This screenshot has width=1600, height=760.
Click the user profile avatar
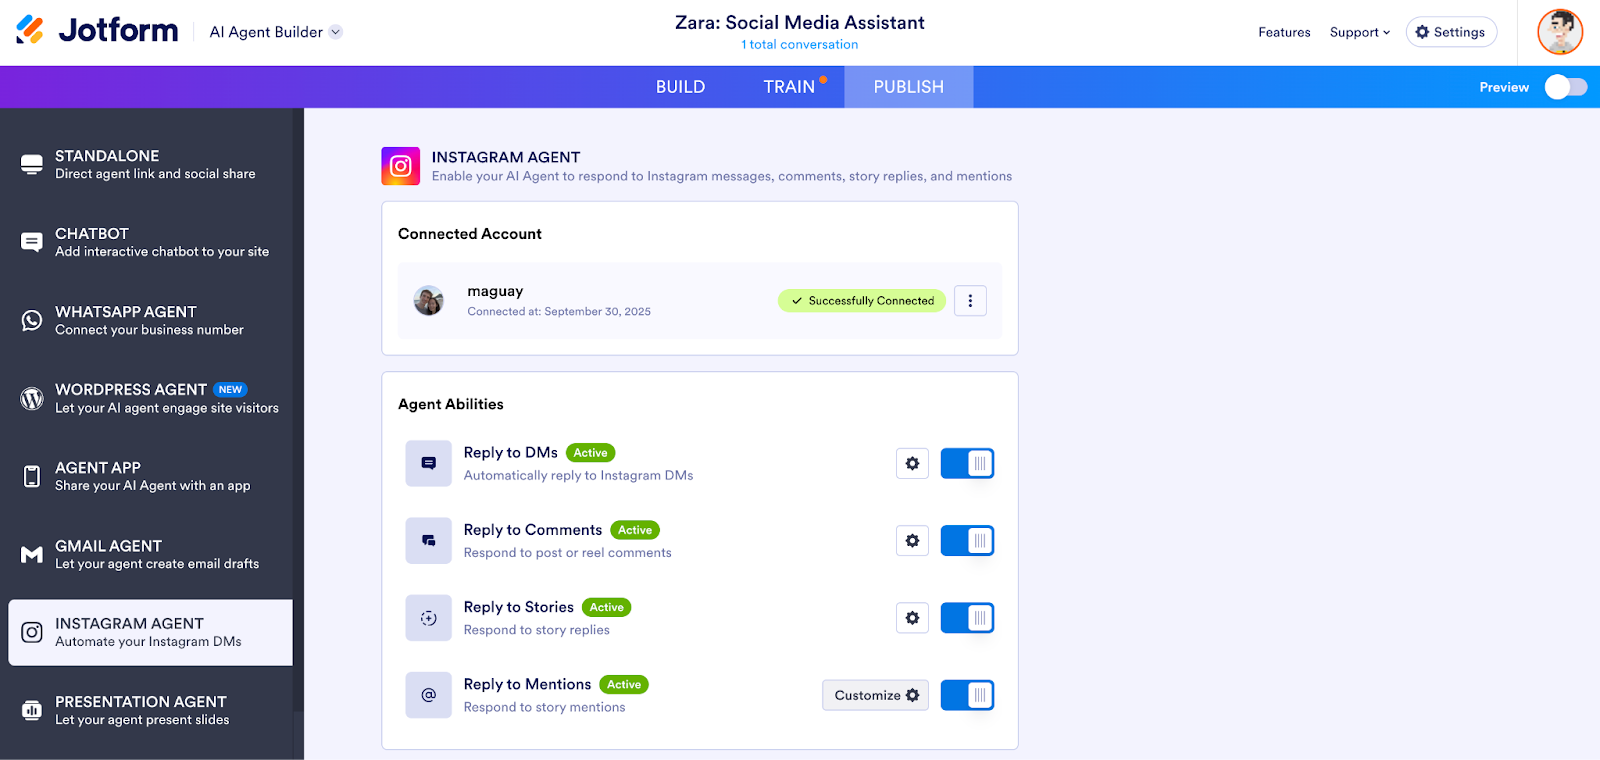click(1559, 32)
